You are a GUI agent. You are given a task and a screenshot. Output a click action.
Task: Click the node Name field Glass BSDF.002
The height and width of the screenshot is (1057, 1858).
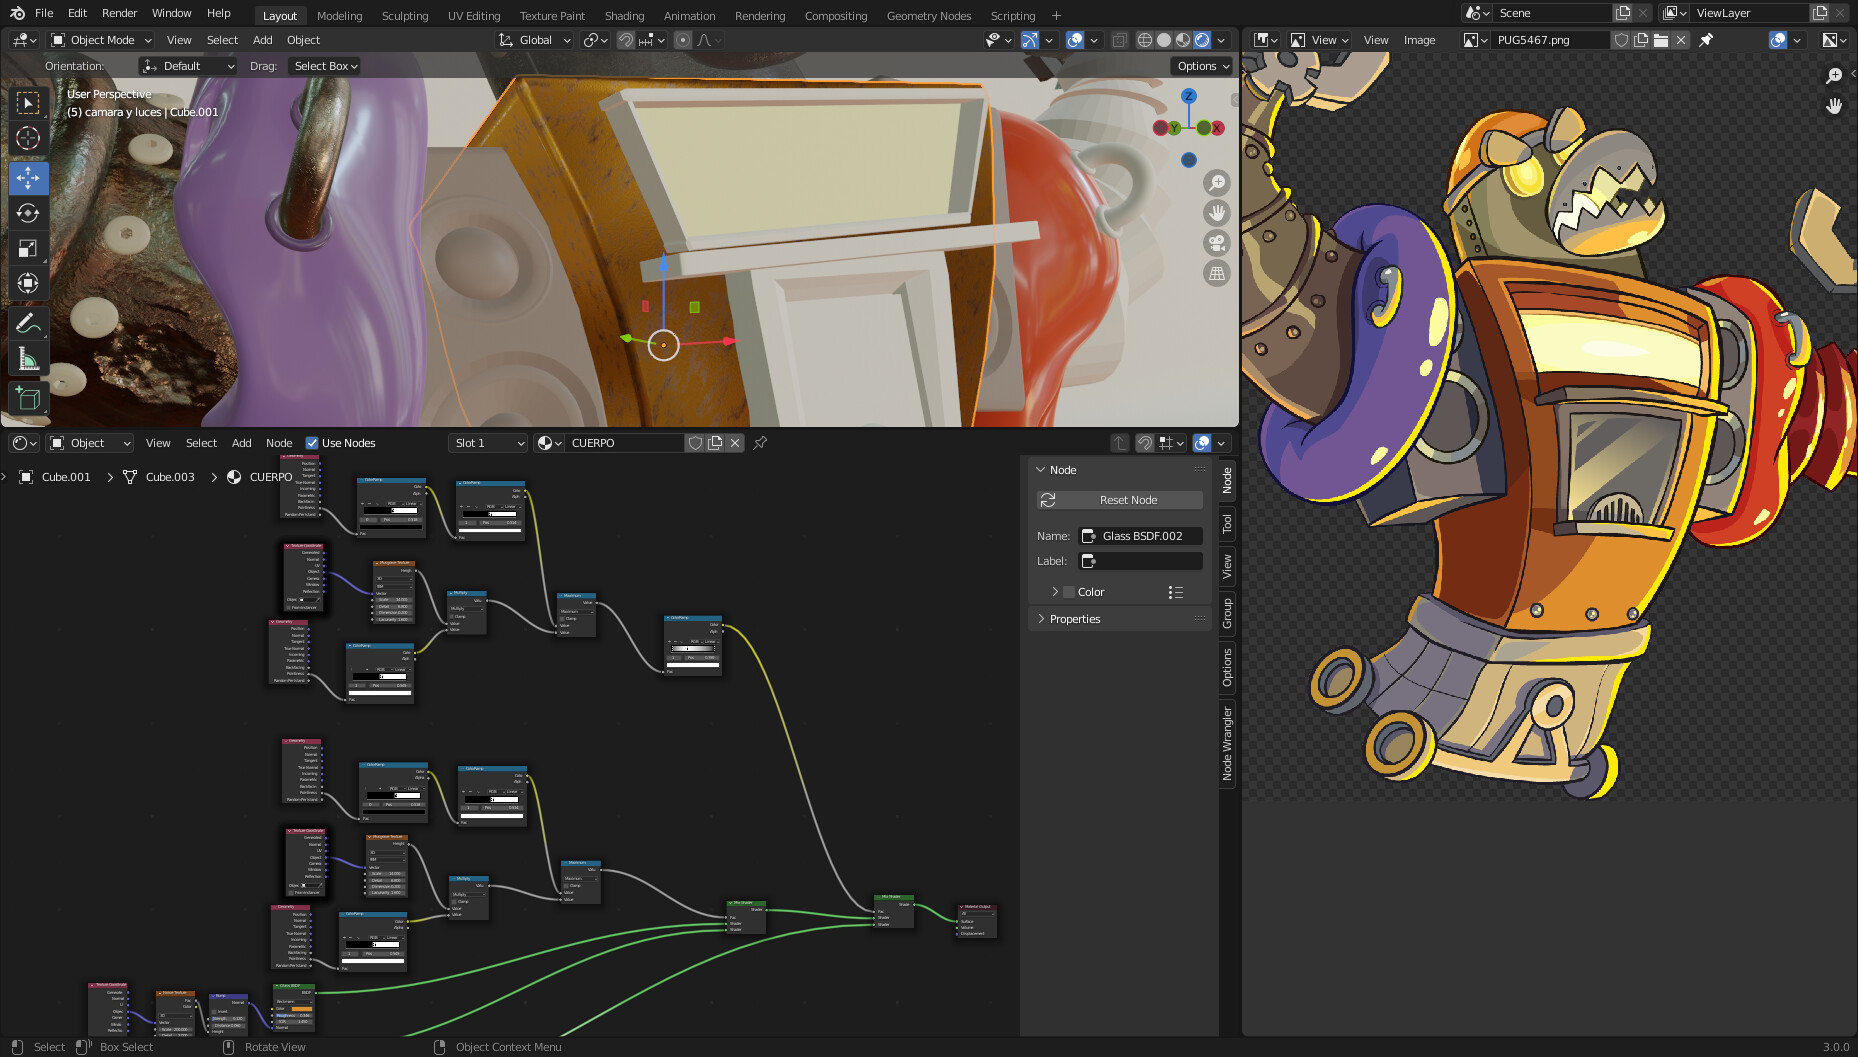pyautogui.click(x=1141, y=536)
